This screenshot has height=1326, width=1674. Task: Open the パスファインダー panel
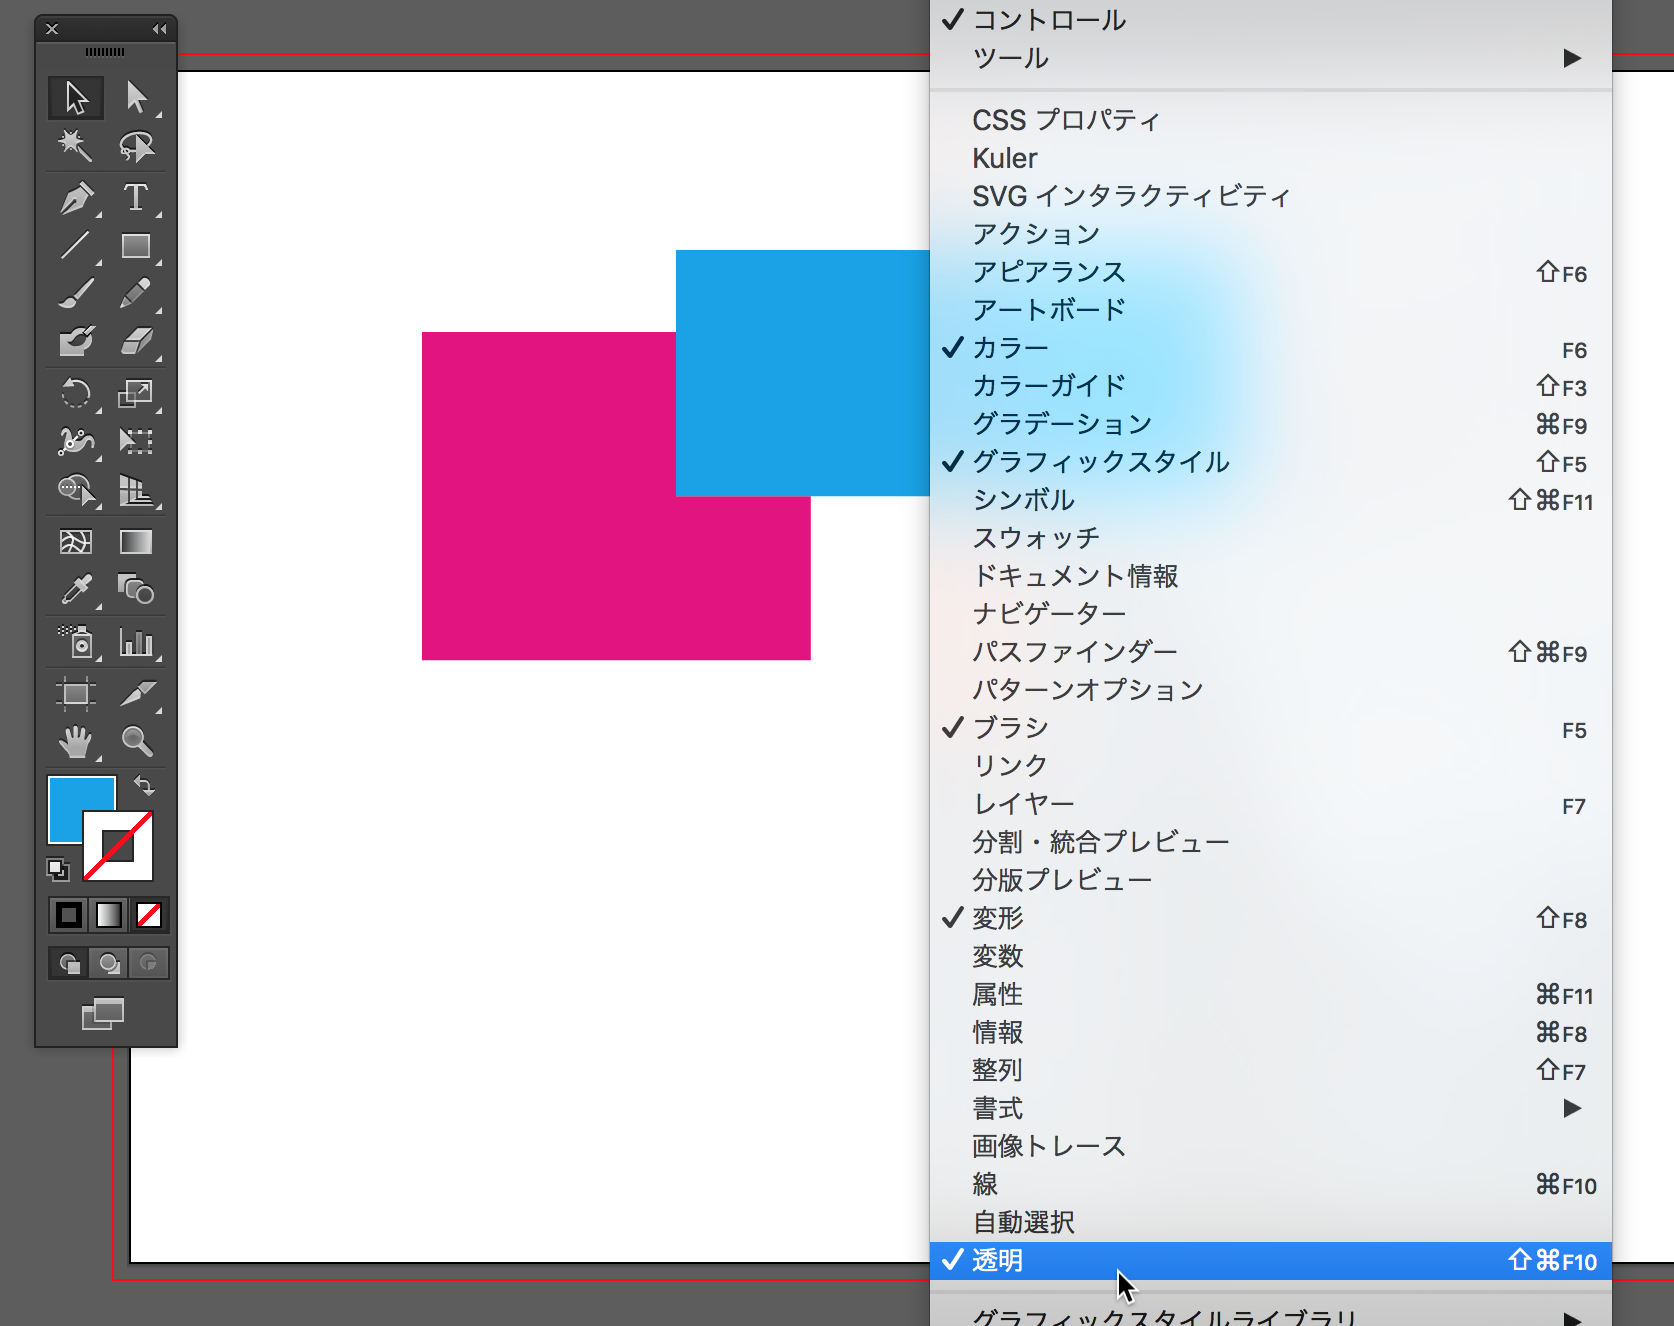(1271, 652)
